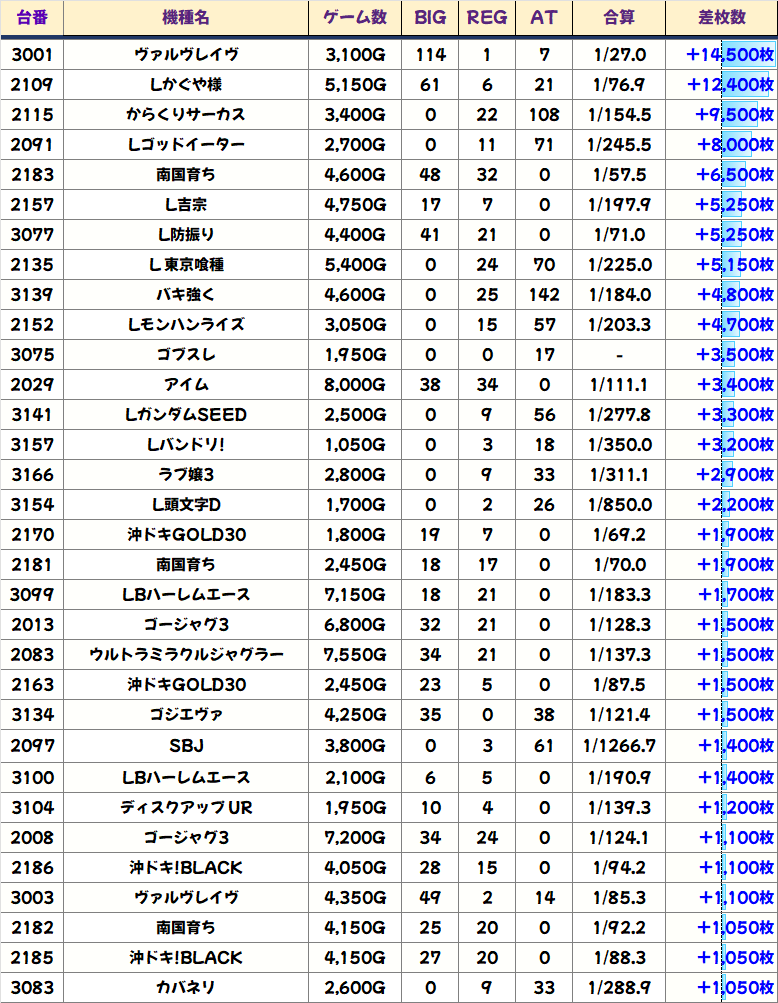
Task: Click the ラブ嬢3 machine name
Action: pyautogui.click(x=186, y=475)
